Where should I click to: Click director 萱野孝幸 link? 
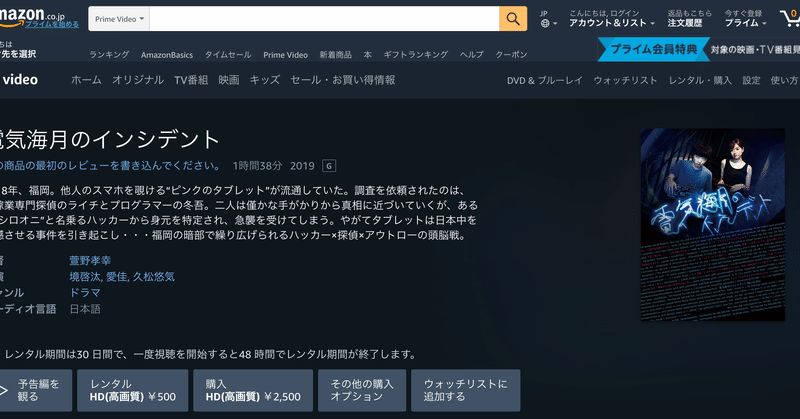90,261
